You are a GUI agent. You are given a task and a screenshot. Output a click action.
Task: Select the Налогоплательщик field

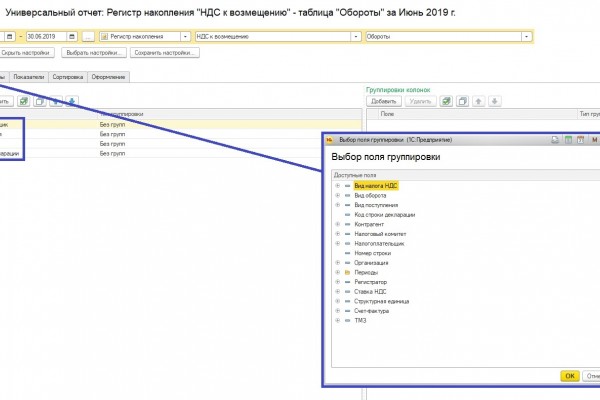tap(379, 243)
